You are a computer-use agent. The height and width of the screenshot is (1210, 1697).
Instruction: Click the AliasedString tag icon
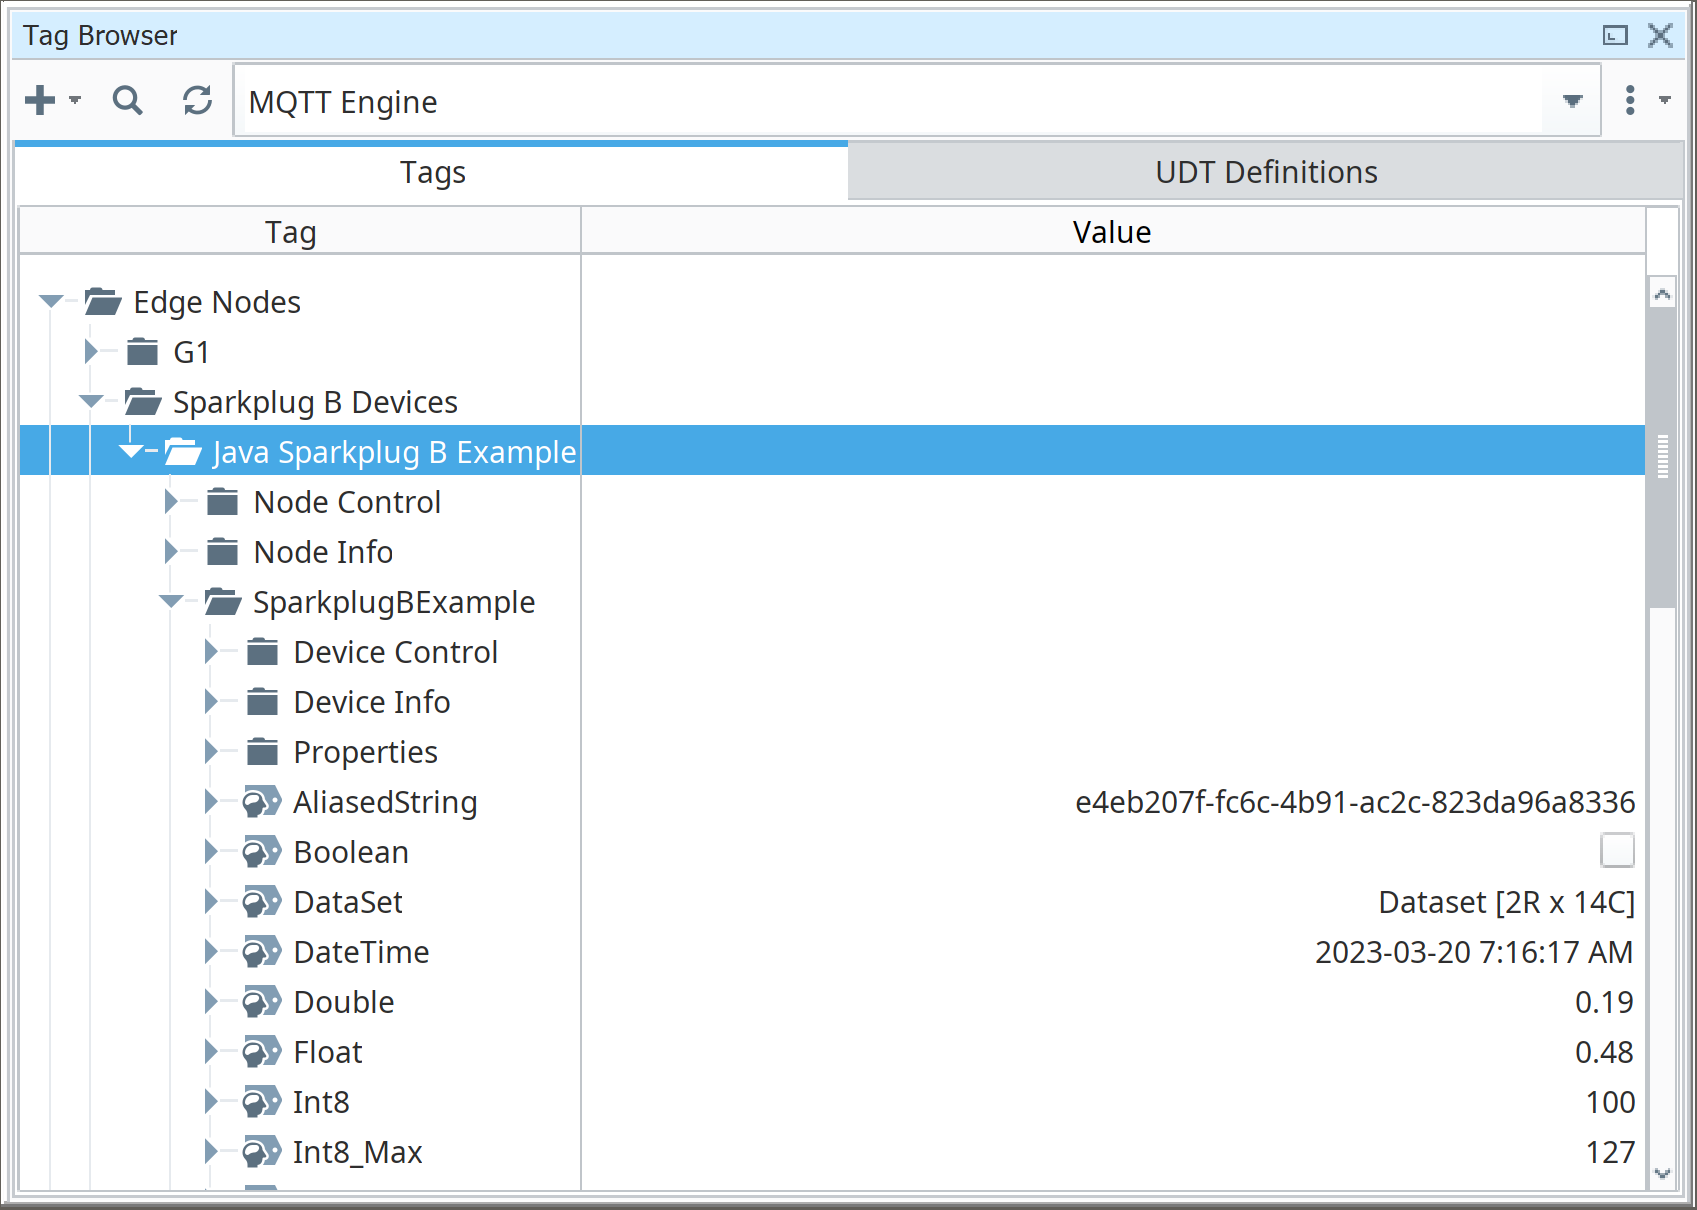[x=262, y=802]
